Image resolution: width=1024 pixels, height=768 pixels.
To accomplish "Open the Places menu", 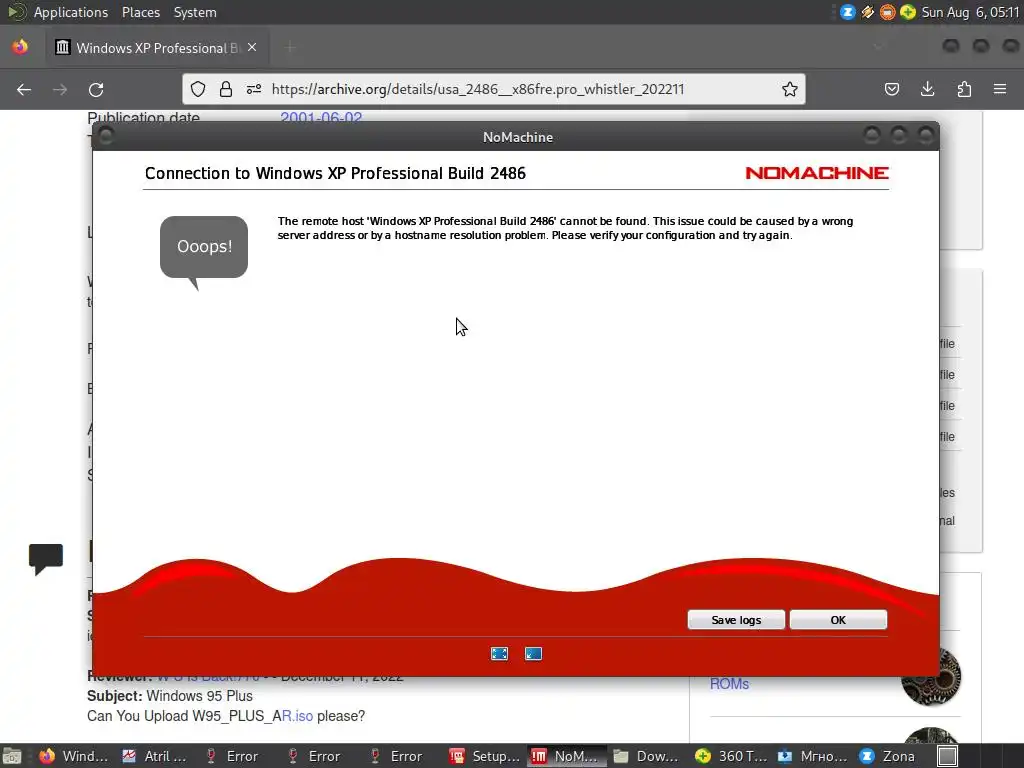I will tap(140, 12).
